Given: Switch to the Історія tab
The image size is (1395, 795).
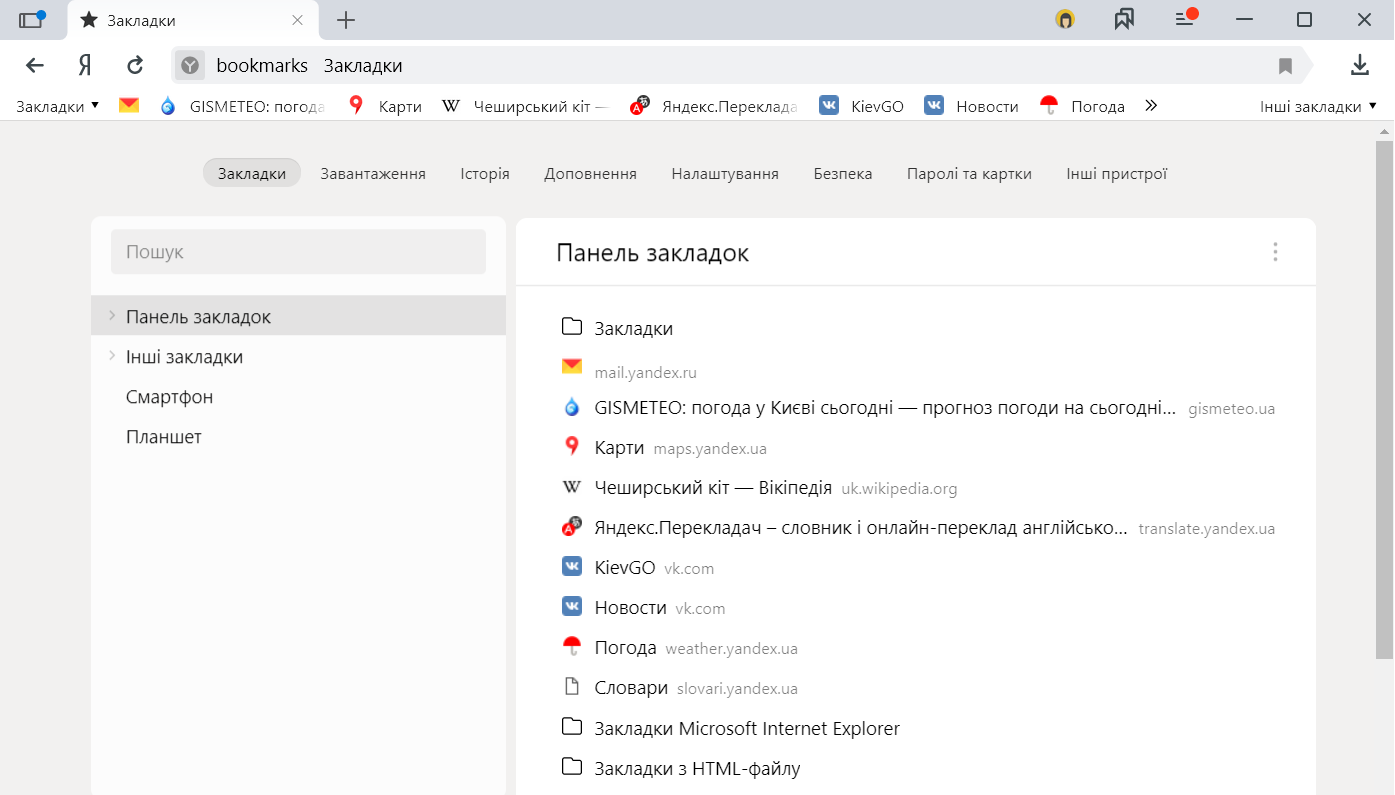Looking at the screenshot, I should [x=485, y=173].
